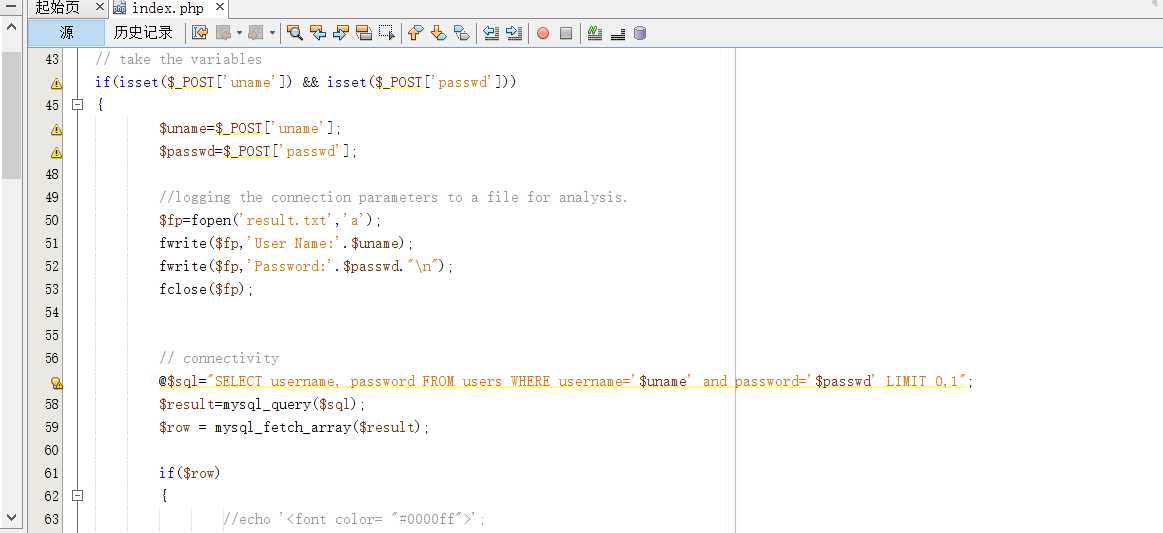Toggle rectangular selection mode
1163x533 pixels.
coord(386,33)
